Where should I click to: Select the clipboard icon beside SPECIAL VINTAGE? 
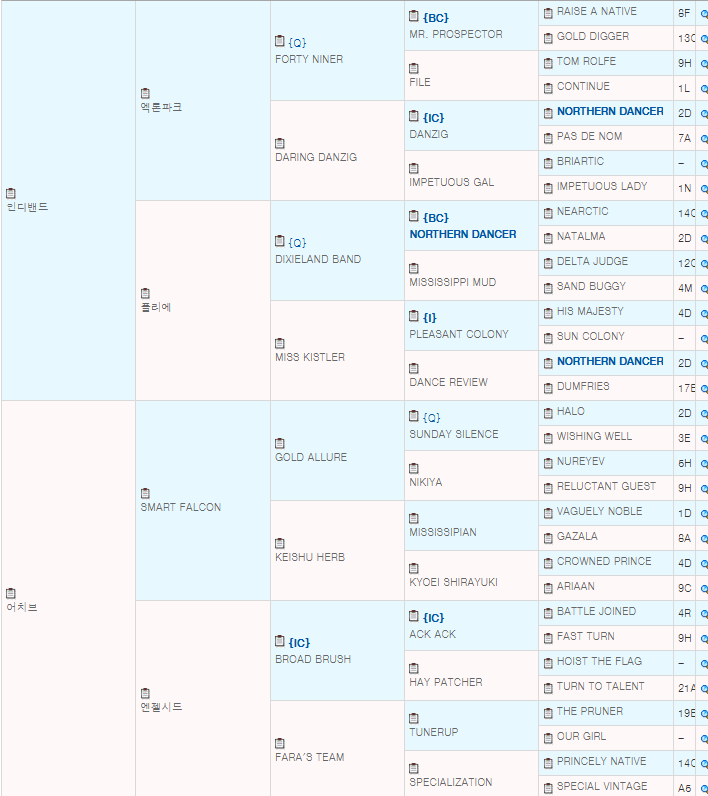click(x=548, y=787)
